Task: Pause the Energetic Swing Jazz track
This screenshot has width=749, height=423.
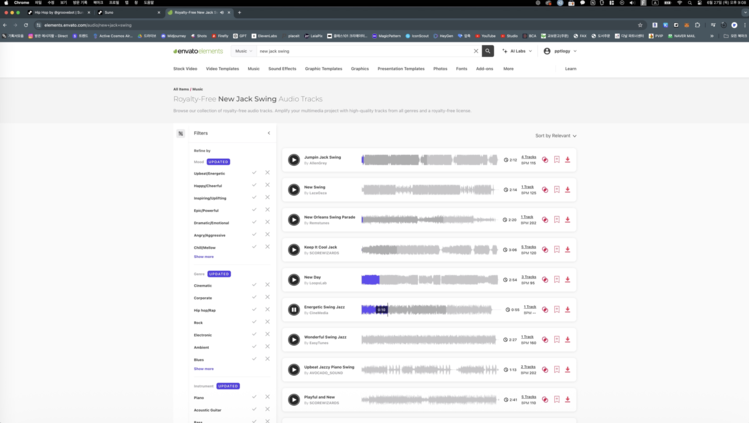Action: [294, 310]
